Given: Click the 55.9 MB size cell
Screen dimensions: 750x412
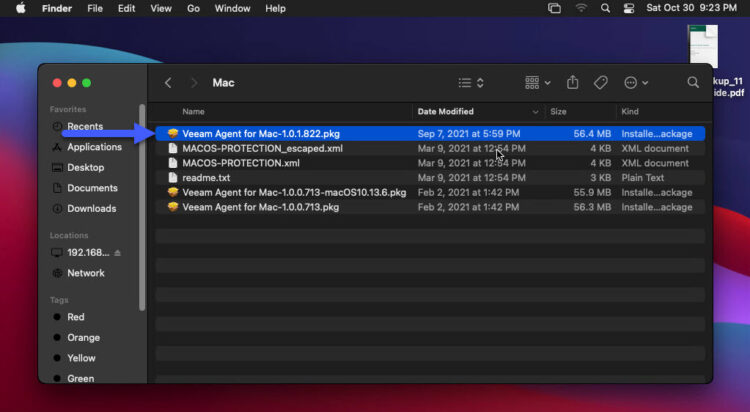Looking at the screenshot, I should coord(592,192).
